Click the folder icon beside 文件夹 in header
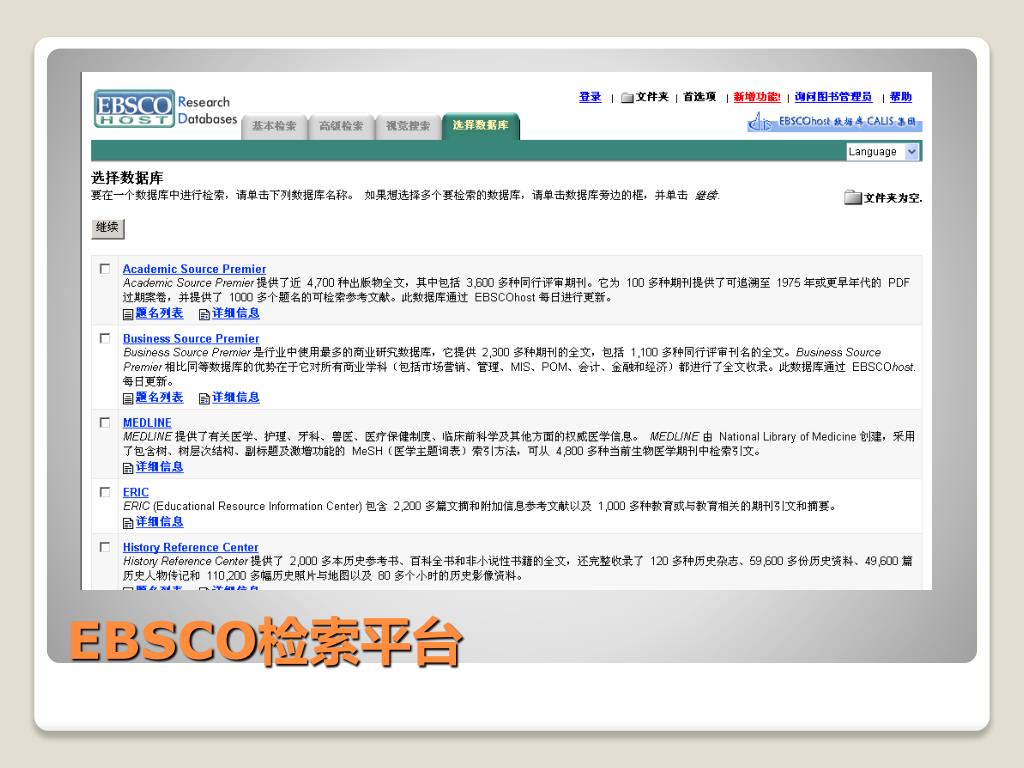 coord(627,97)
